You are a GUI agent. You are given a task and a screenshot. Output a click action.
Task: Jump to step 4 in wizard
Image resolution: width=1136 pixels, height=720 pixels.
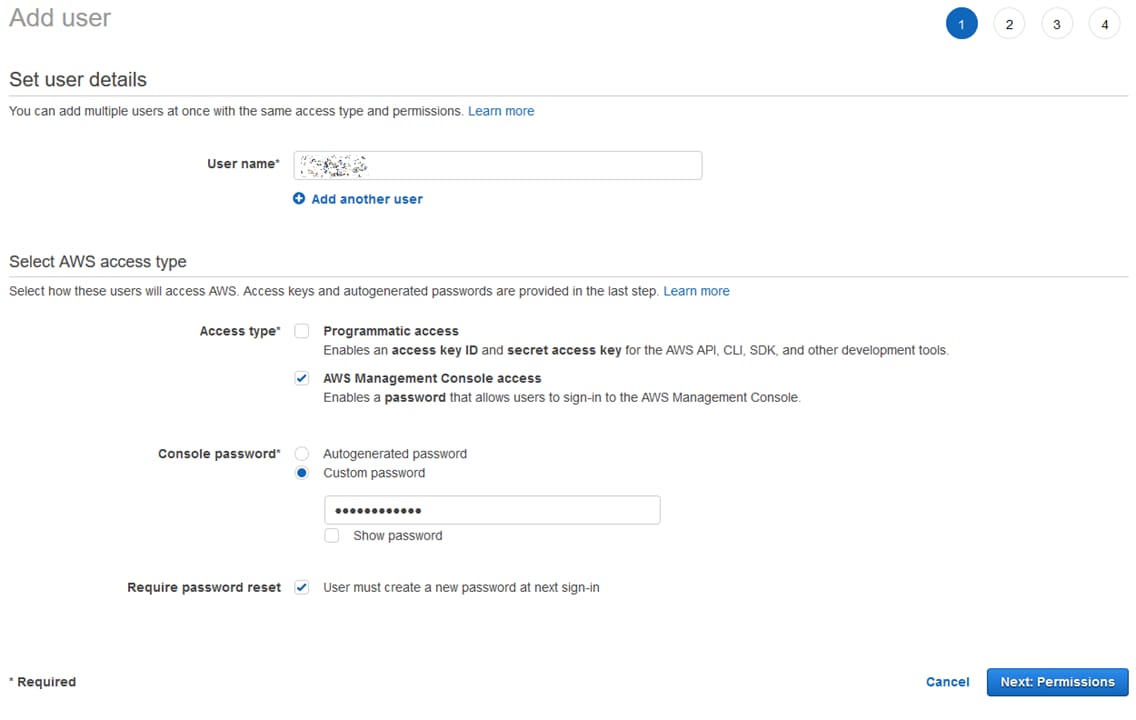coord(1104,24)
